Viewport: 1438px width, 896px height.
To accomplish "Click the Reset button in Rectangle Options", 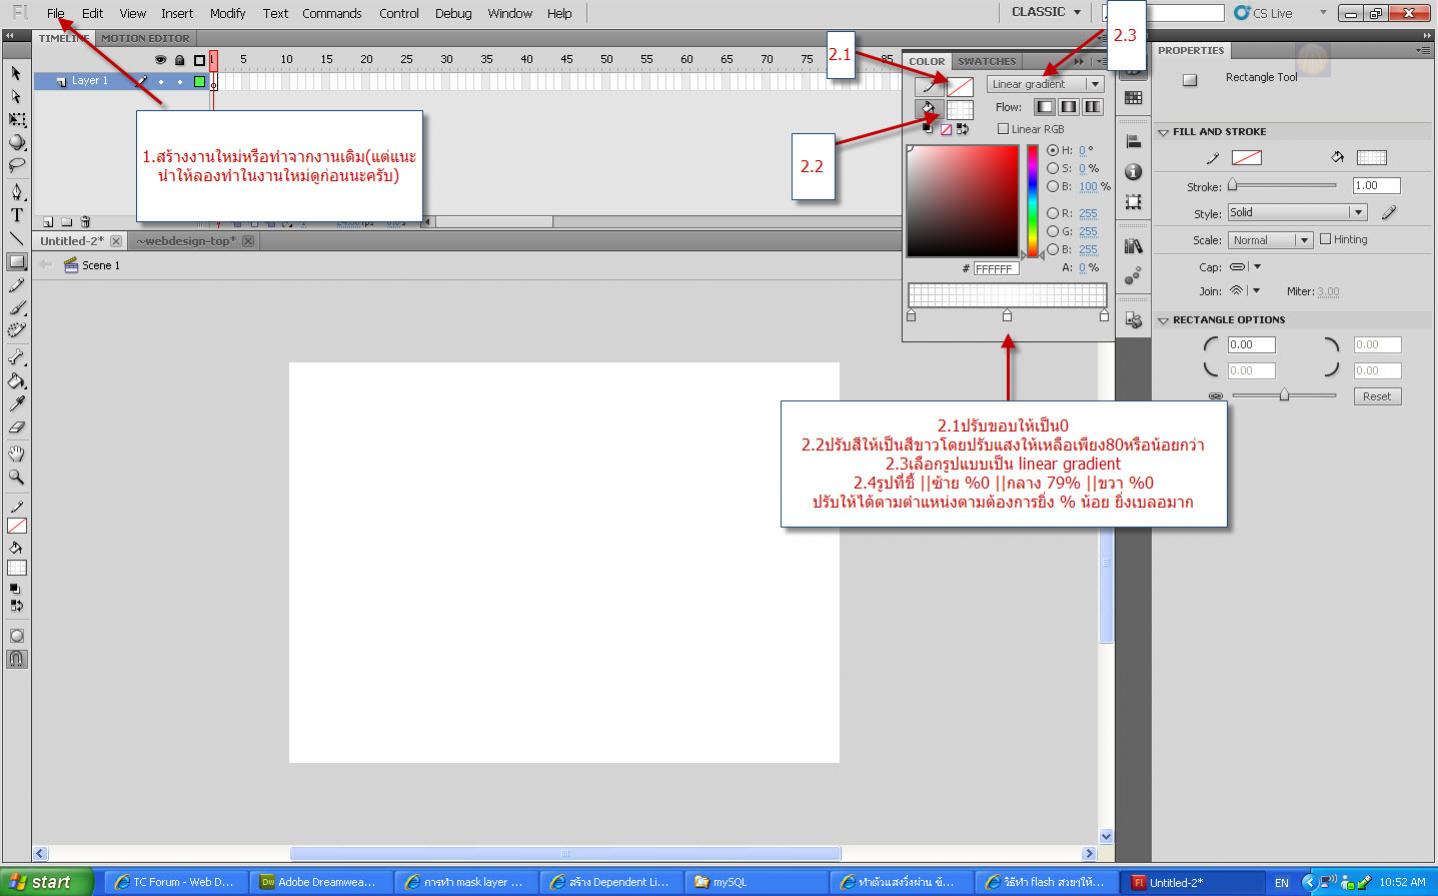I will 1376,396.
